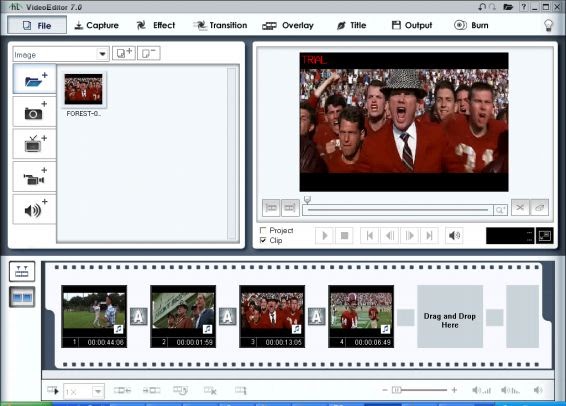Click the mark-in trim icon

point(271,208)
